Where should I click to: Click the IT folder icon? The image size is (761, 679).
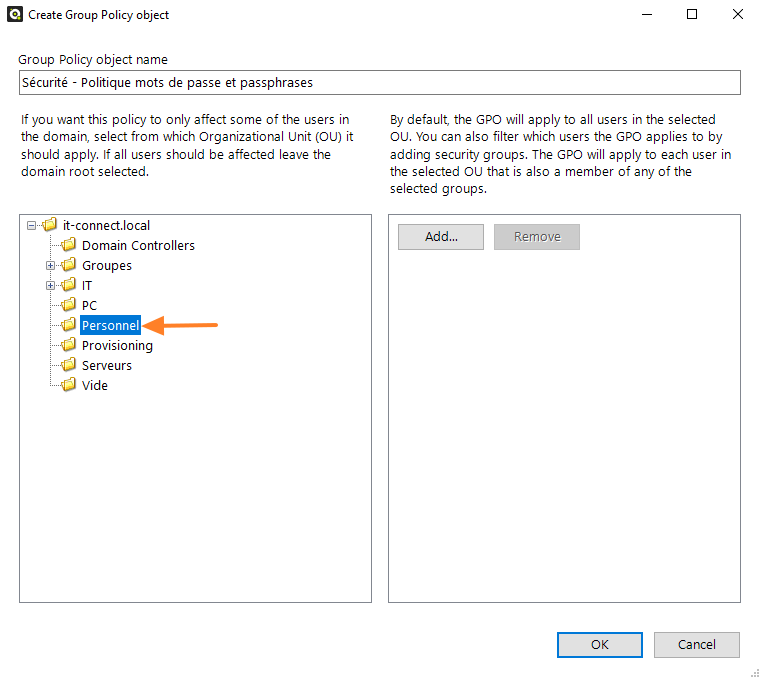[69, 285]
